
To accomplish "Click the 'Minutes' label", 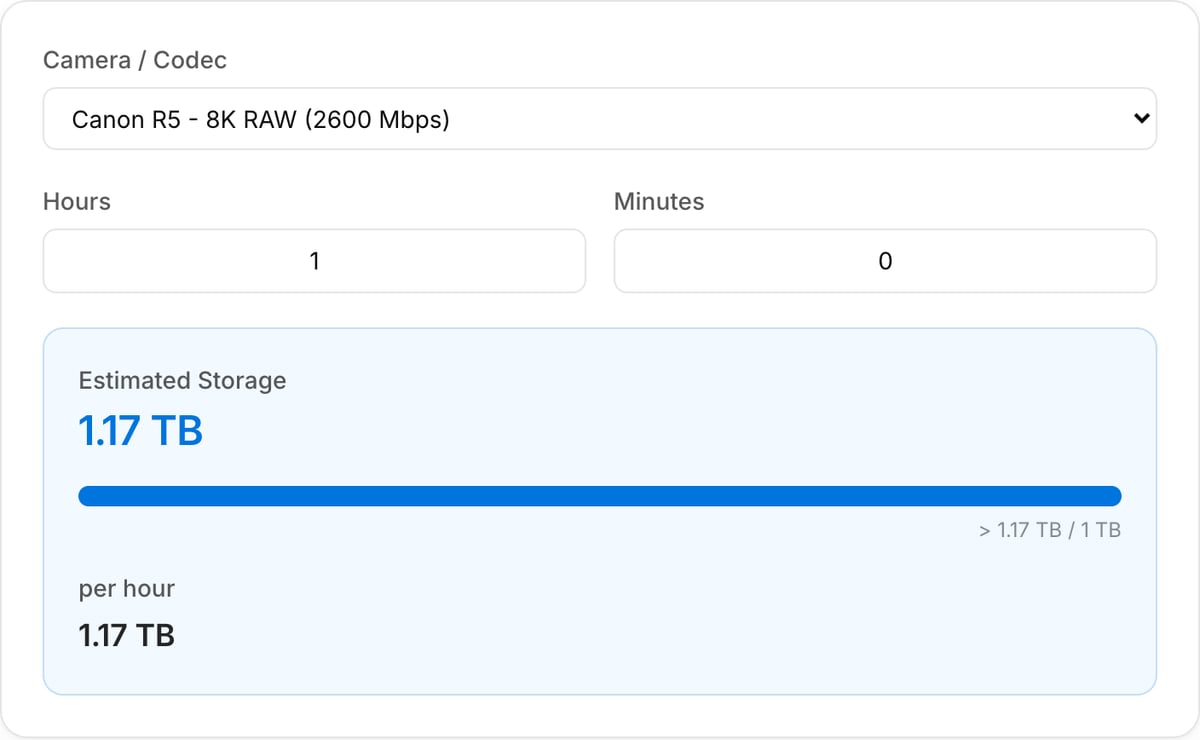I will click(x=659, y=201).
